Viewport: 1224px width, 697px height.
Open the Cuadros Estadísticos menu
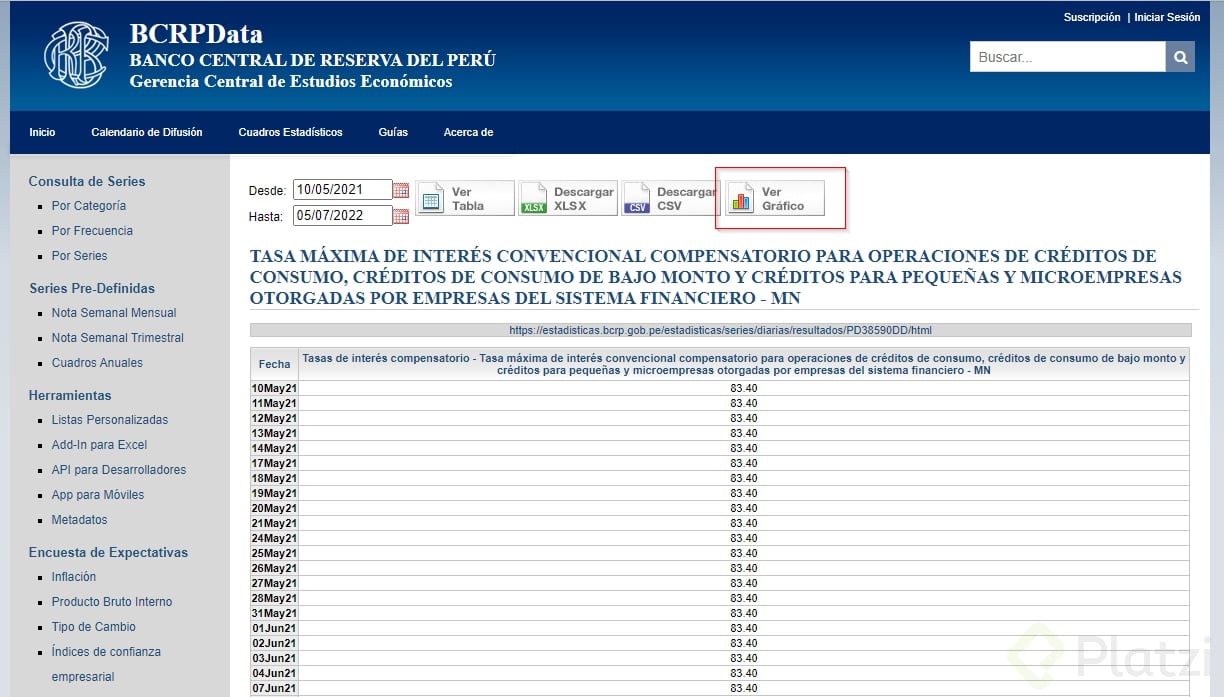(x=290, y=132)
